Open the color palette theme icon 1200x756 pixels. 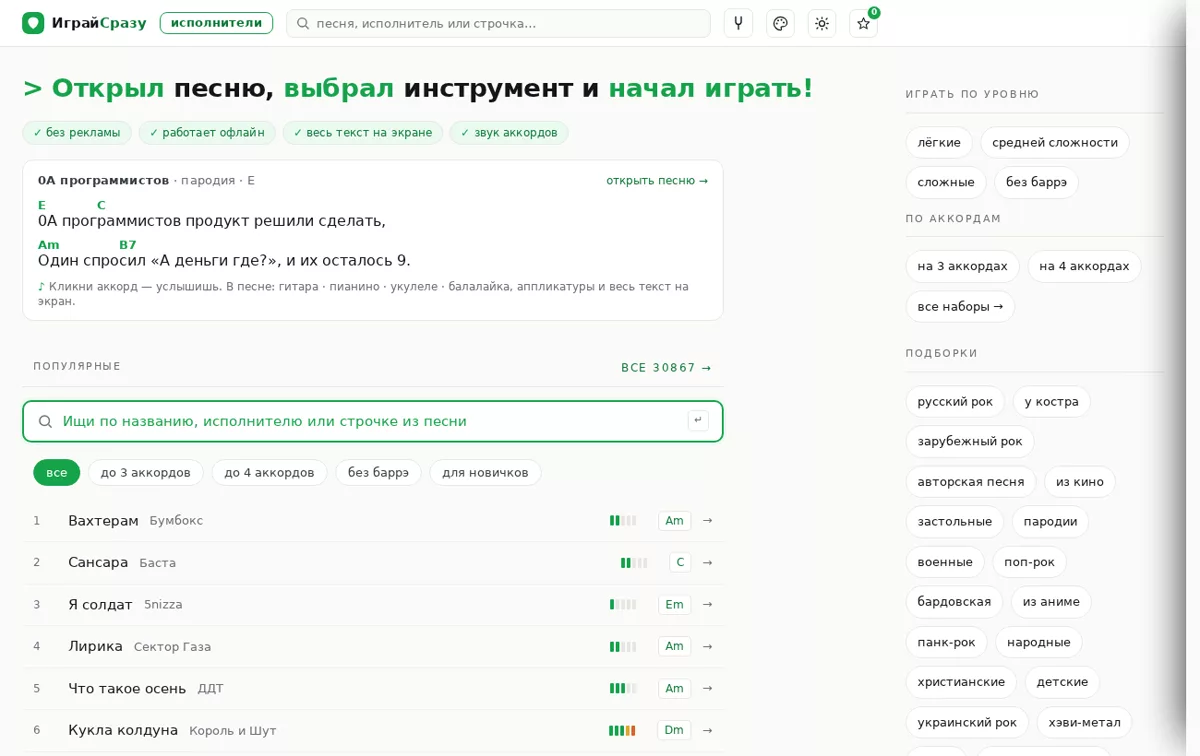pos(780,23)
